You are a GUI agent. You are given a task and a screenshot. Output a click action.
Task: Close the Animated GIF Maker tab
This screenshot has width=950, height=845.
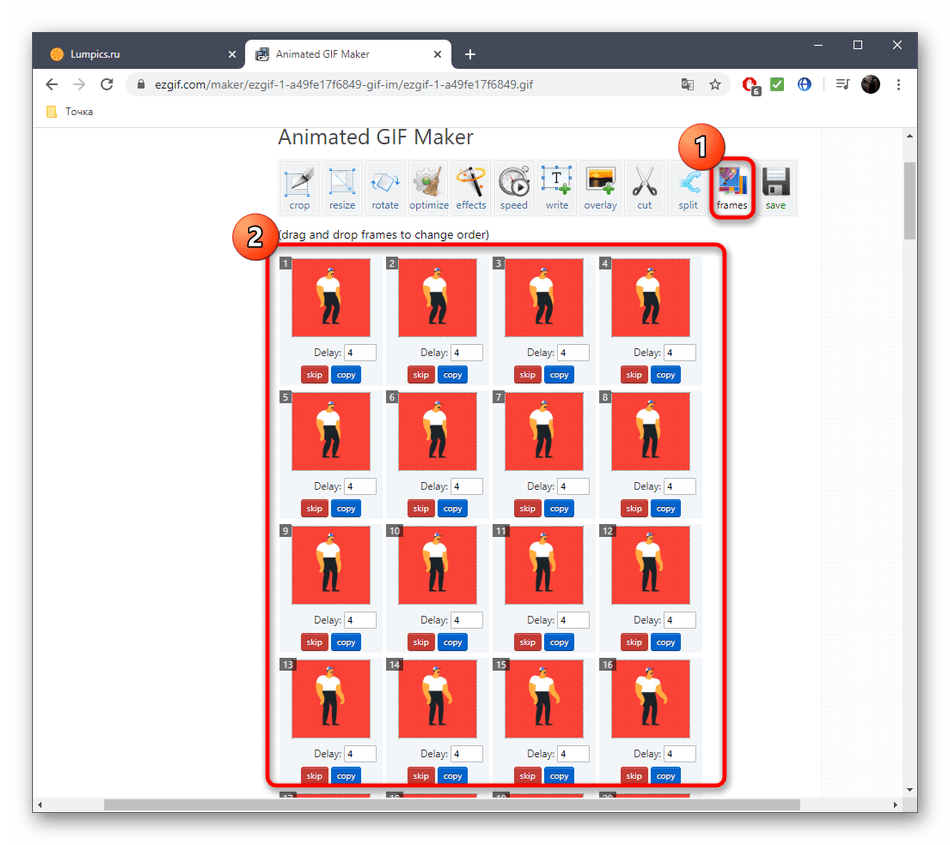437,54
